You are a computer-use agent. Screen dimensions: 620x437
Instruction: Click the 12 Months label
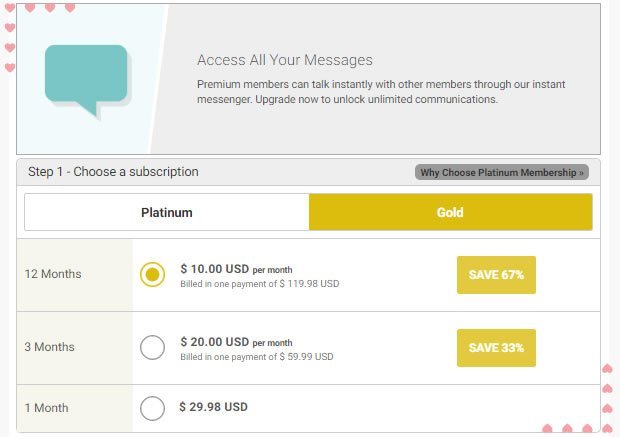click(x=53, y=274)
